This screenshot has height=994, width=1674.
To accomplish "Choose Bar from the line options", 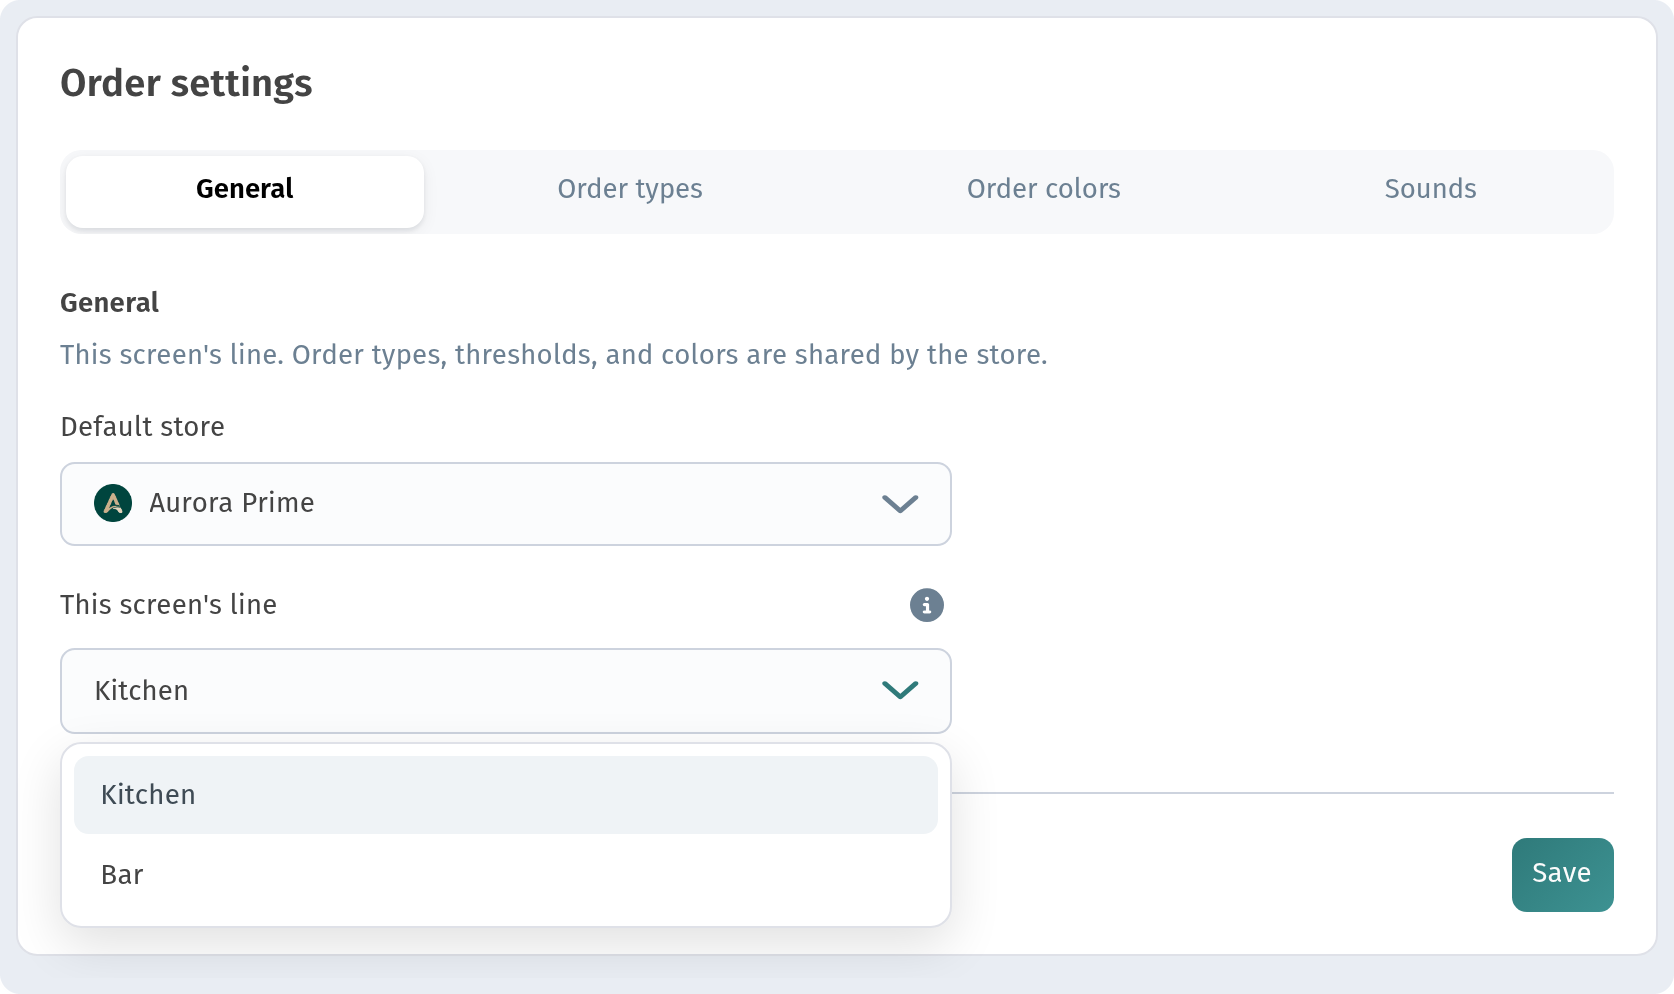I will click(x=506, y=875).
